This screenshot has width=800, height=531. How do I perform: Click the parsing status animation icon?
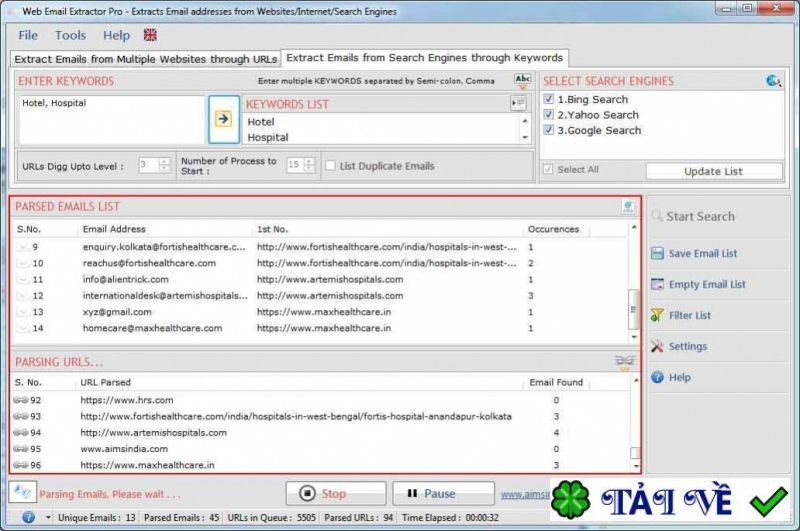22,492
